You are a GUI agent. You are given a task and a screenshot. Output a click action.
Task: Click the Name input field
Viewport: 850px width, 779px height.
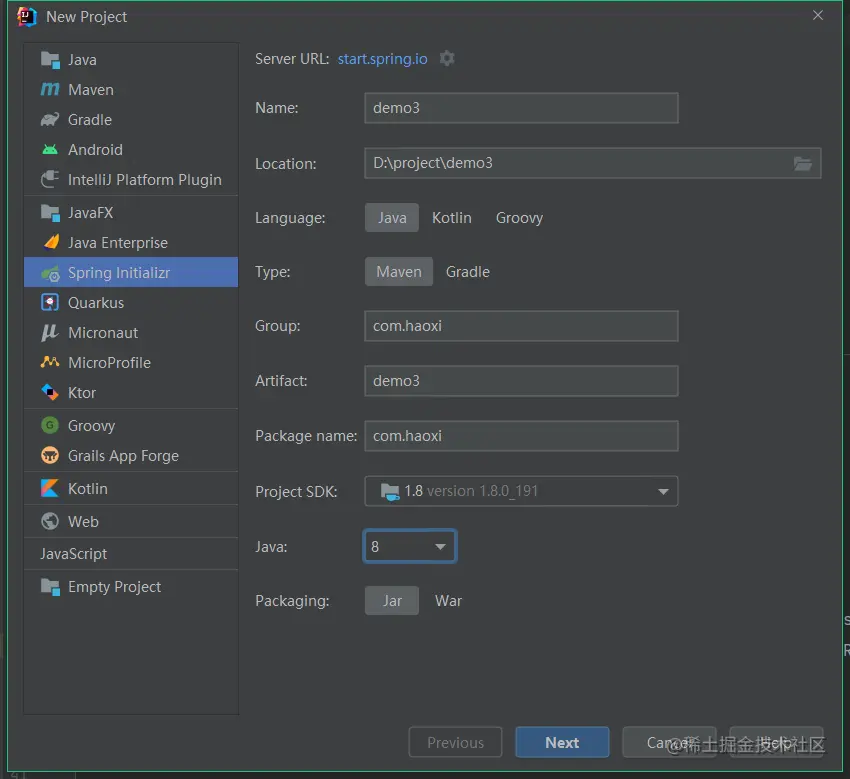[x=521, y=108]
